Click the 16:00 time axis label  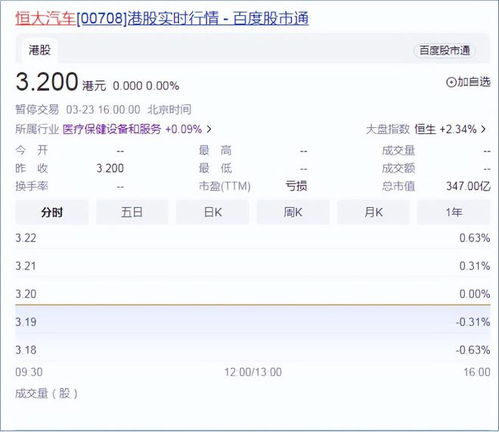coord(477,372)
